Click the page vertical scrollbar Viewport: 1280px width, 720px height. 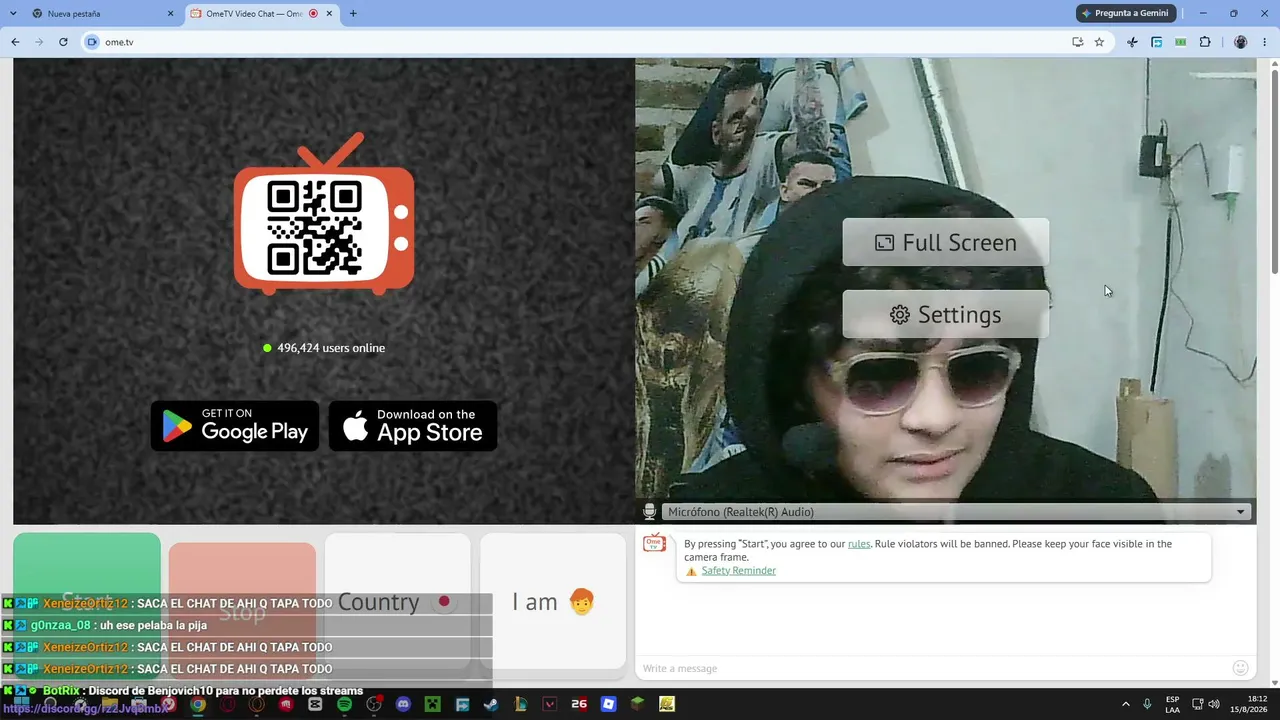point(1274,170)
